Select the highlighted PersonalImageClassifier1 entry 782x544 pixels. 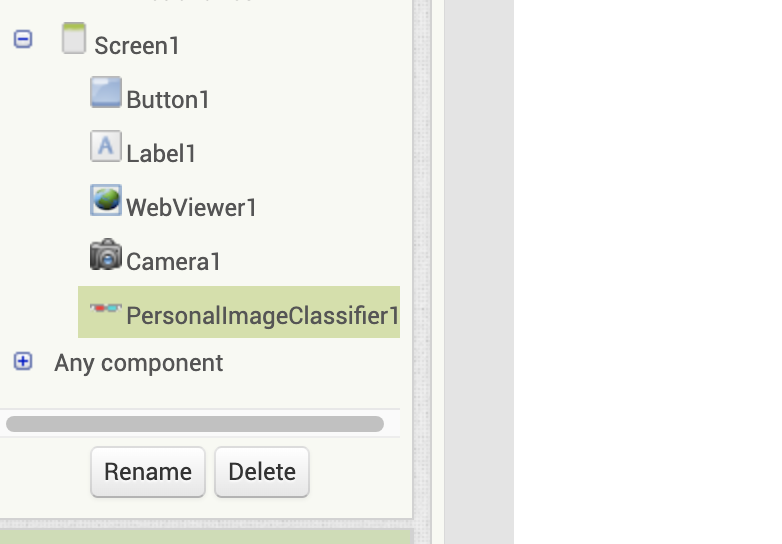click(262, 315)
